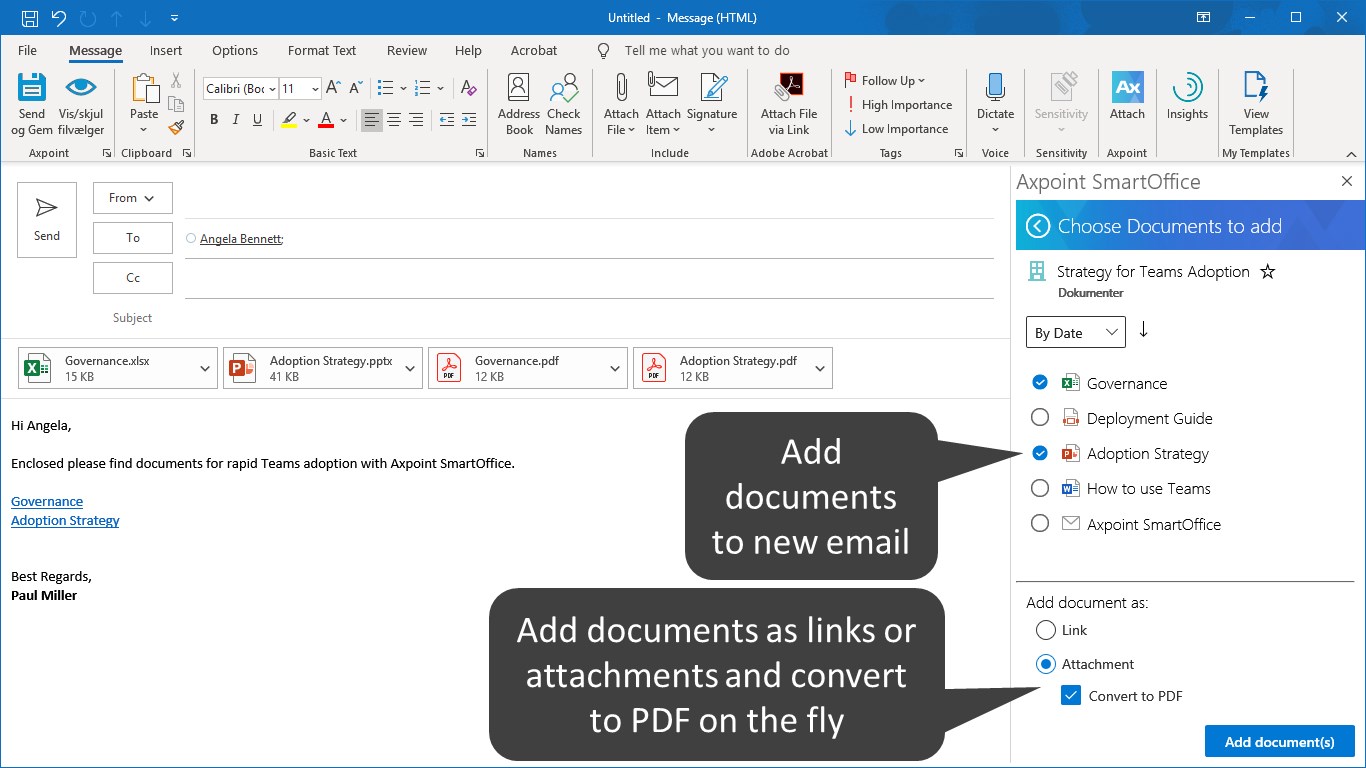Mark message as High Importance
Screen dimensions: 1366x768
point(898,105)
